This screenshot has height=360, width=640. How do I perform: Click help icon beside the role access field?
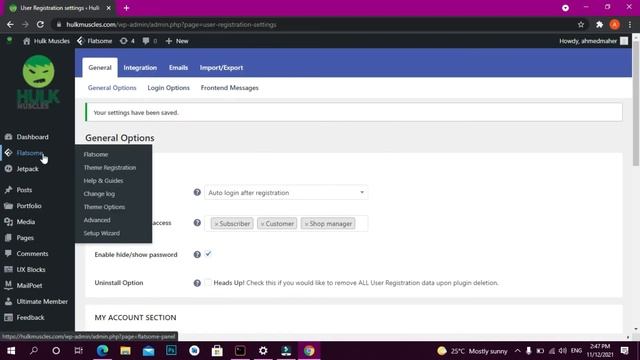pos(197,223)
